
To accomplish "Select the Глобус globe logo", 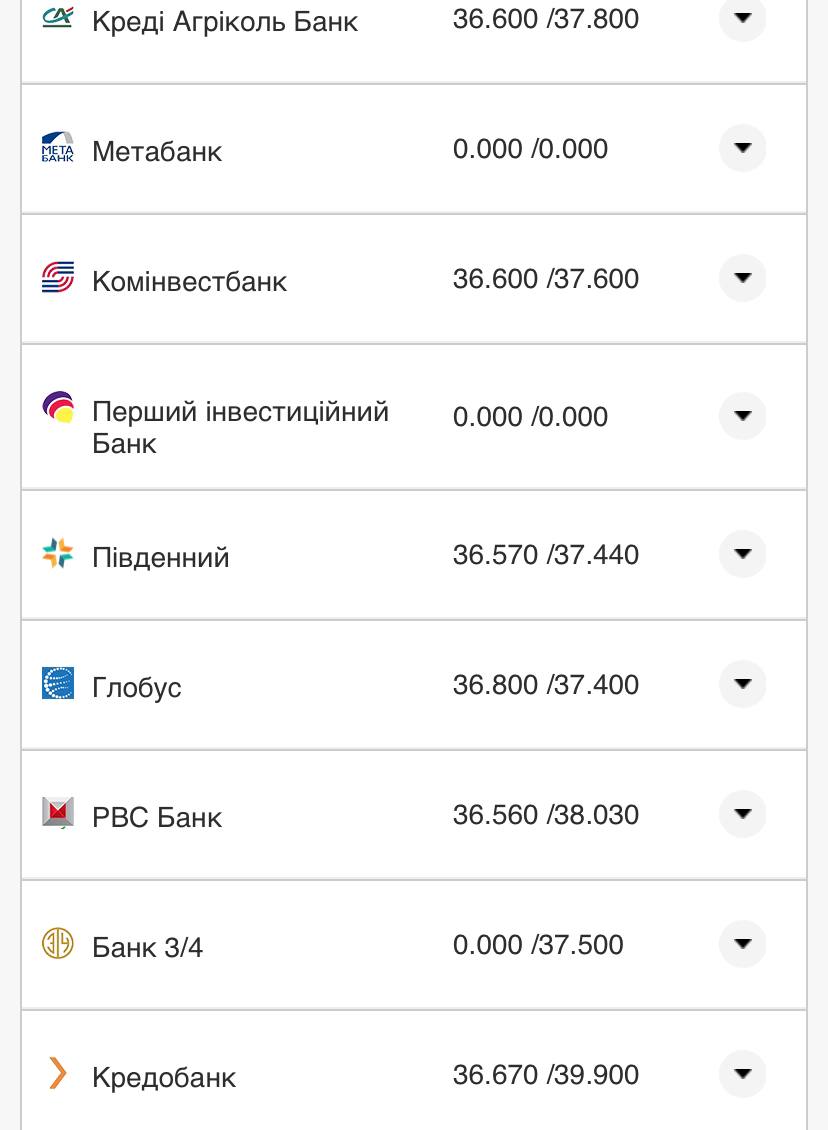I will 57,684.
